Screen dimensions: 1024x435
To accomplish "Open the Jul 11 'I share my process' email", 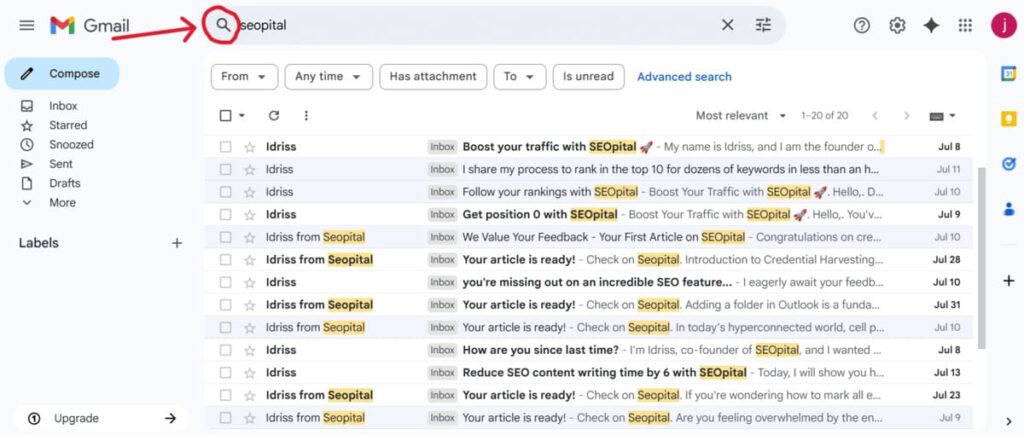I will point(588,170).
